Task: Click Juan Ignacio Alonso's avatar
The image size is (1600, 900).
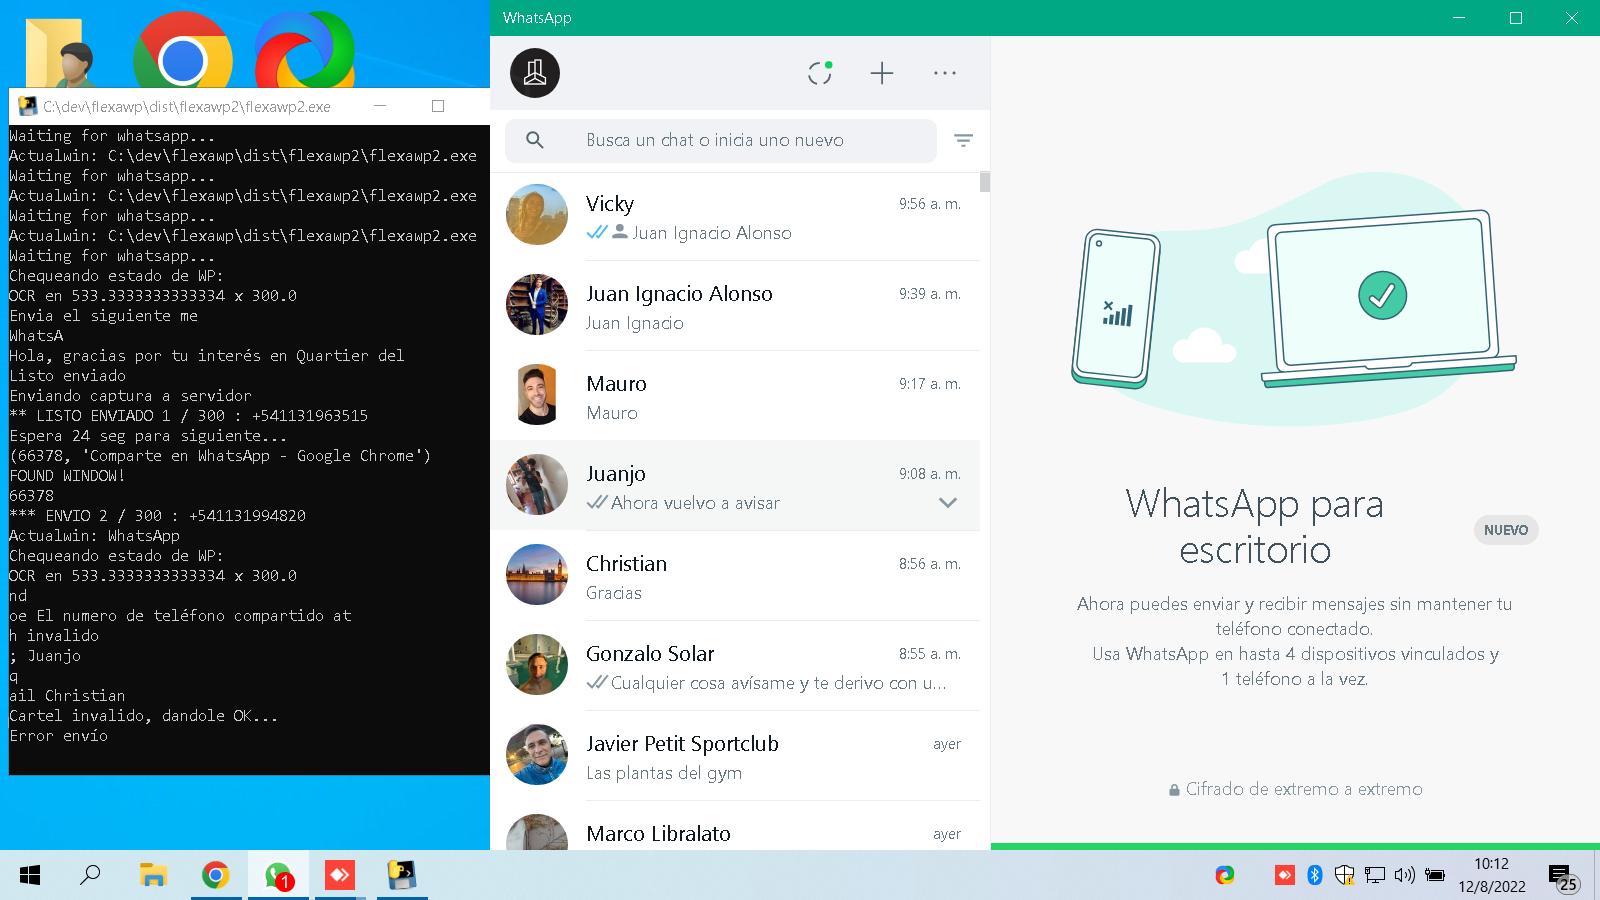Action: pos(537,304)
